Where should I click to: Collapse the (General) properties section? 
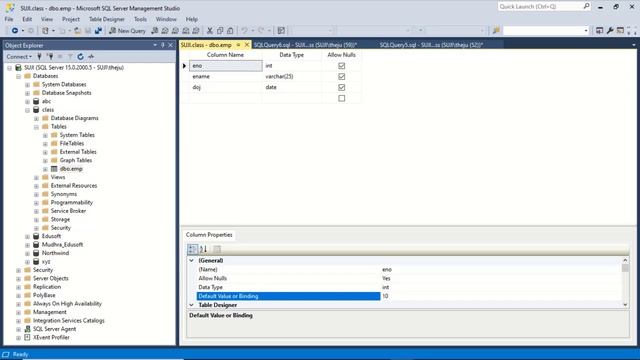pyautogui.click(x=191, y=260)
